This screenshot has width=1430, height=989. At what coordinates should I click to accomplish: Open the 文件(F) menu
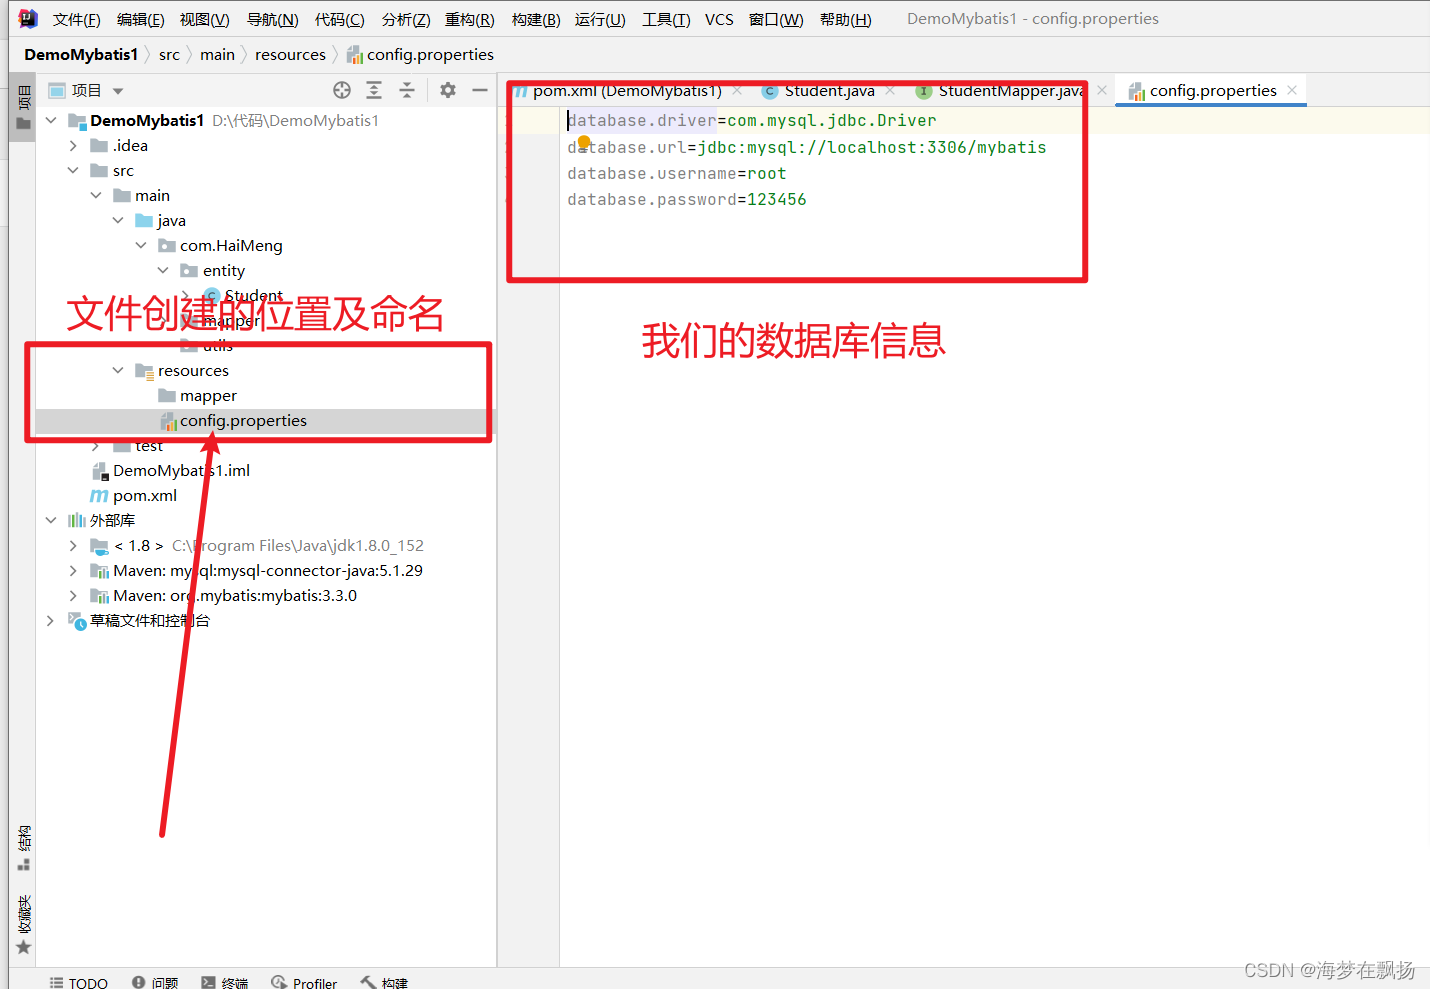[x=77, y=19]
